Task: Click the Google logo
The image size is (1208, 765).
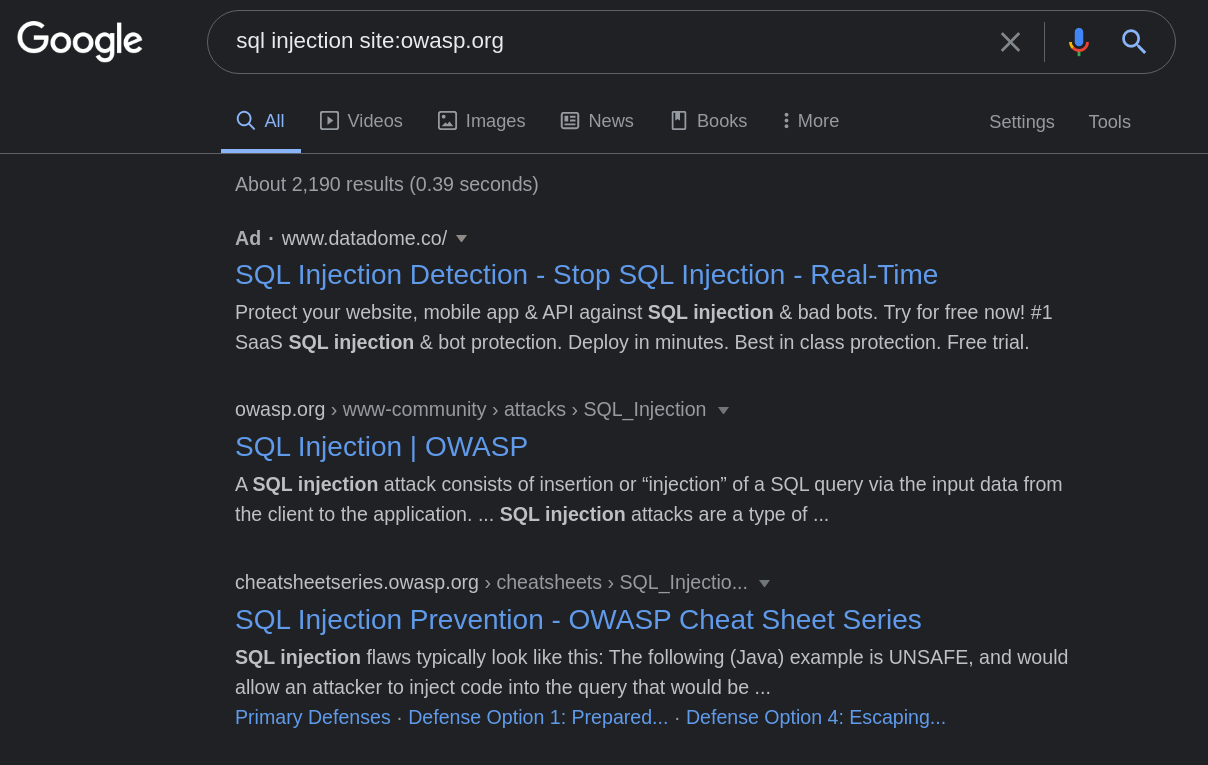Action: tap(80, 41)
